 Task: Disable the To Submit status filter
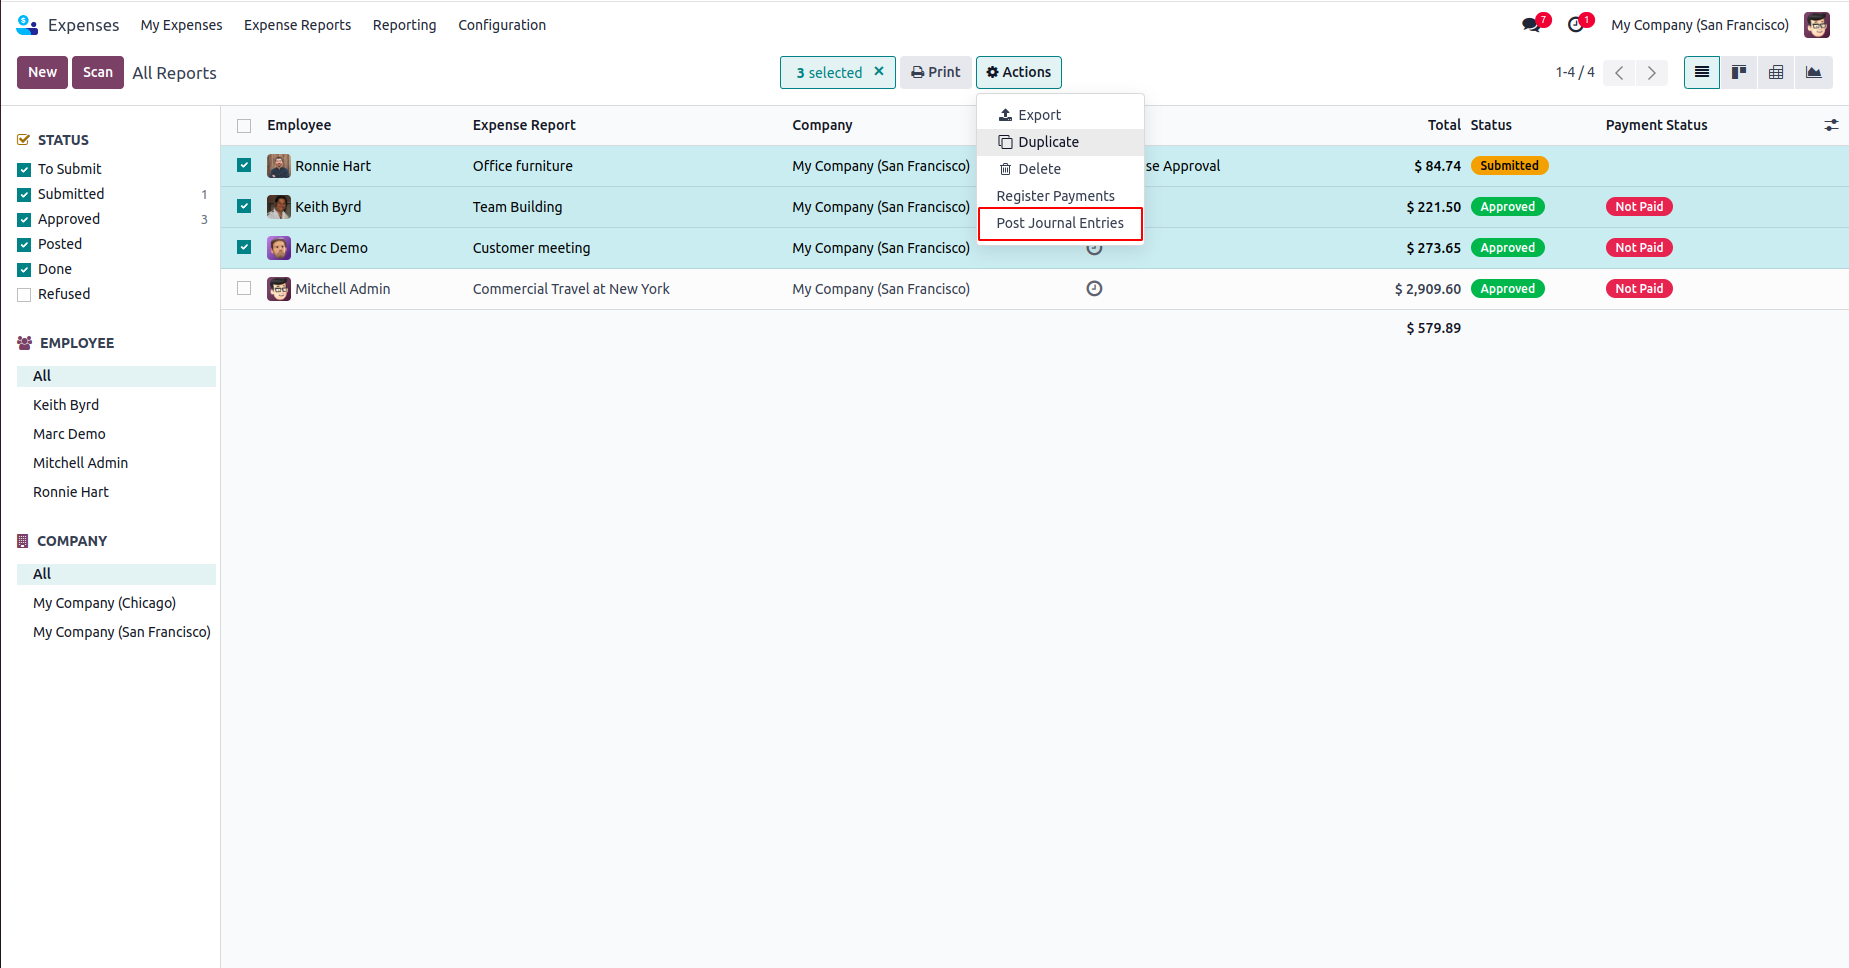click(24, 169)
